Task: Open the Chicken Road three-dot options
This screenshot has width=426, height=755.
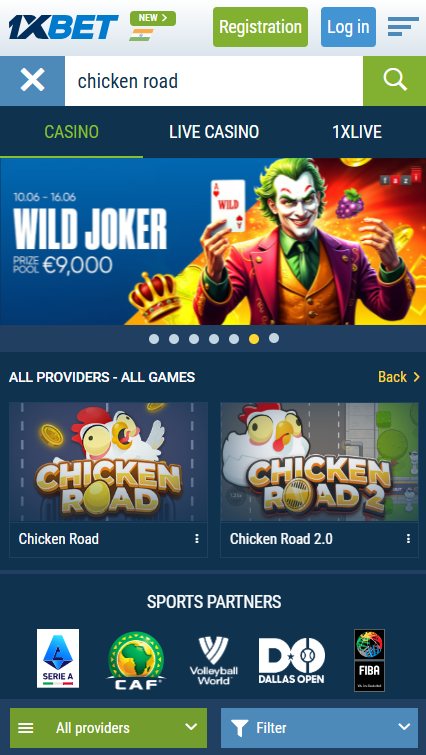Action: (x=197, y=539)
